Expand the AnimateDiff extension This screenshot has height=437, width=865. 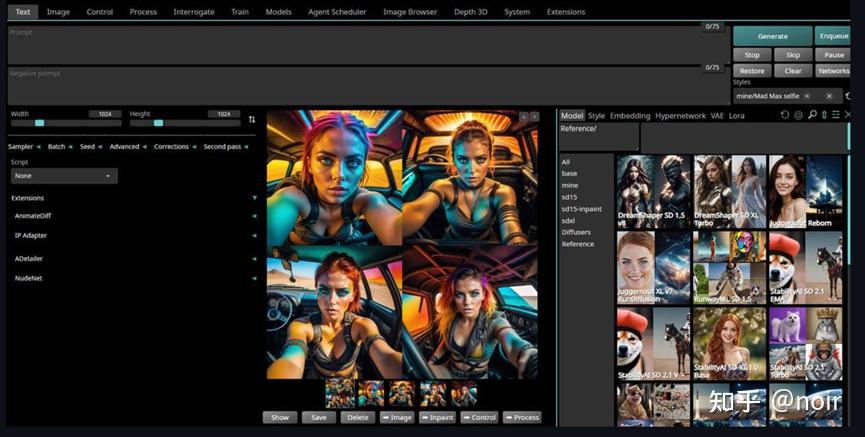pos(134,216)
